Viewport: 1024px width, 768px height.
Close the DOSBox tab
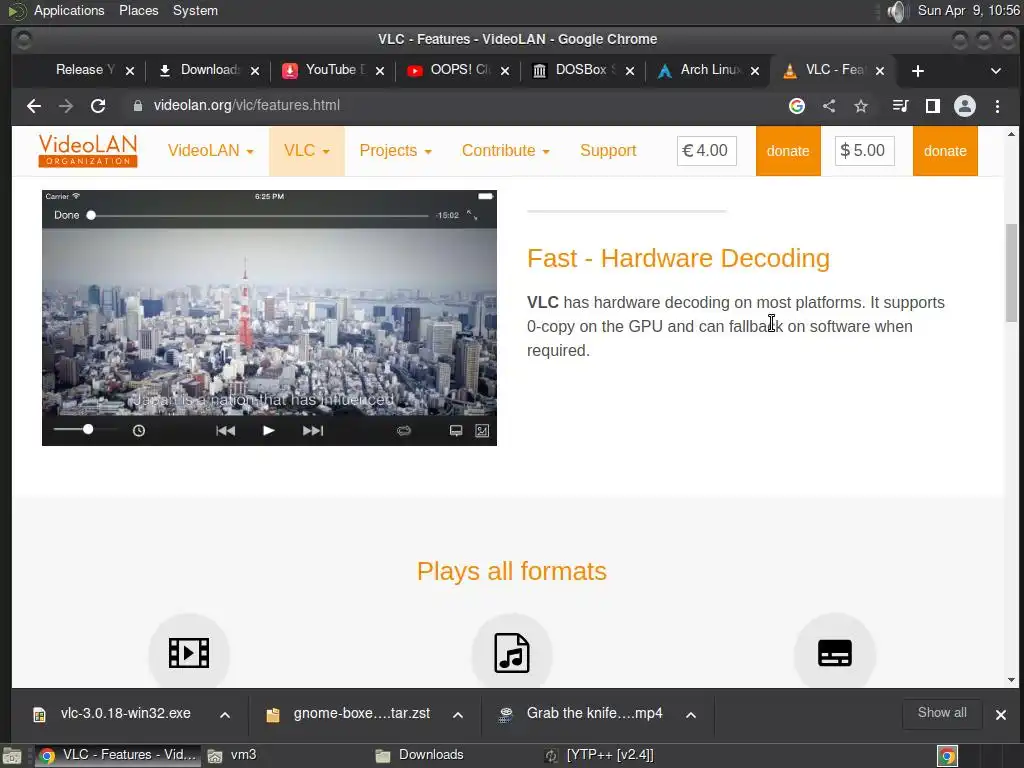[x=630, y=71]
